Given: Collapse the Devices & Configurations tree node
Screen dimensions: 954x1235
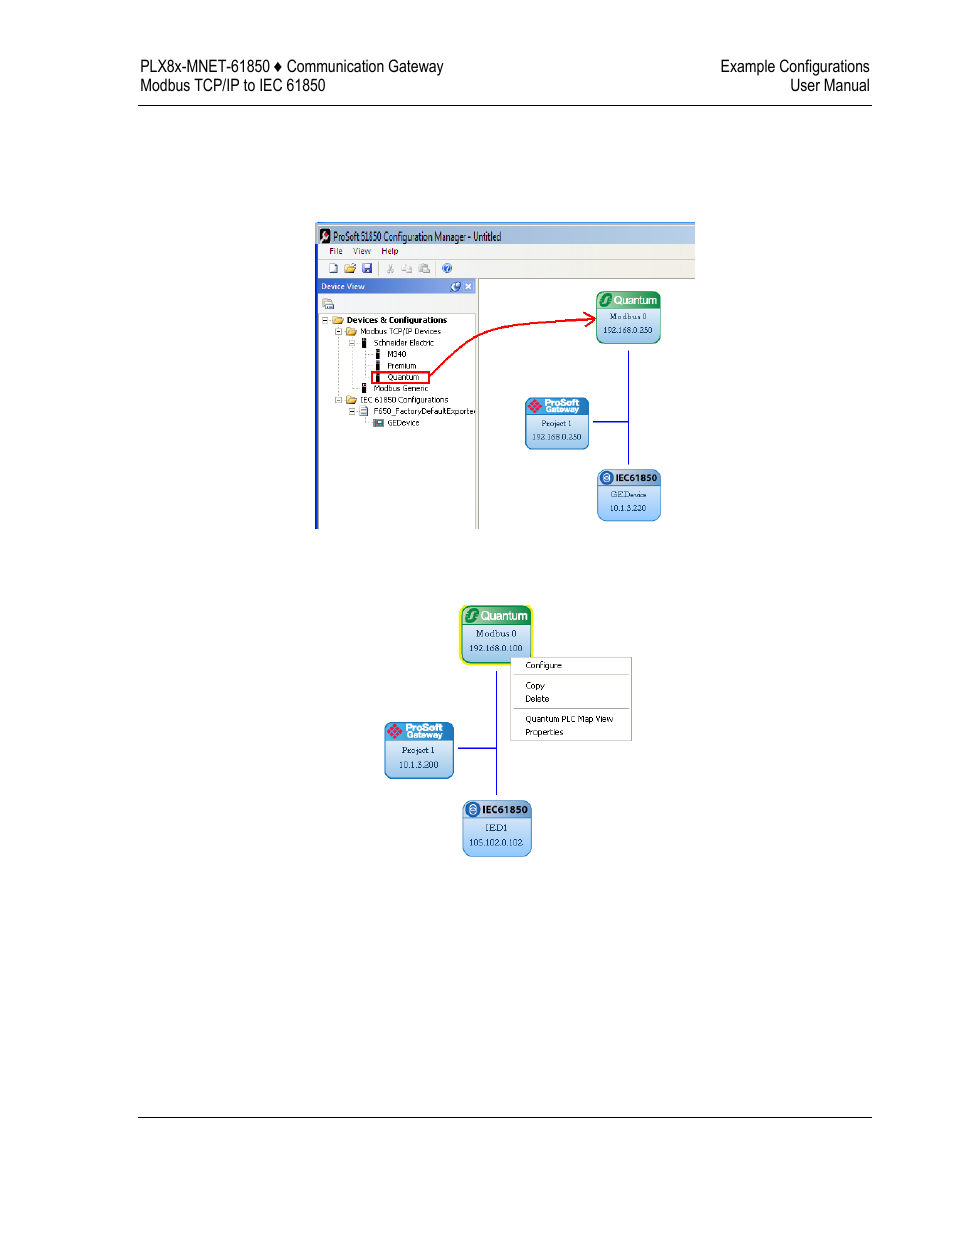Looking at the screenshot, I should click(x=325, y=321).
